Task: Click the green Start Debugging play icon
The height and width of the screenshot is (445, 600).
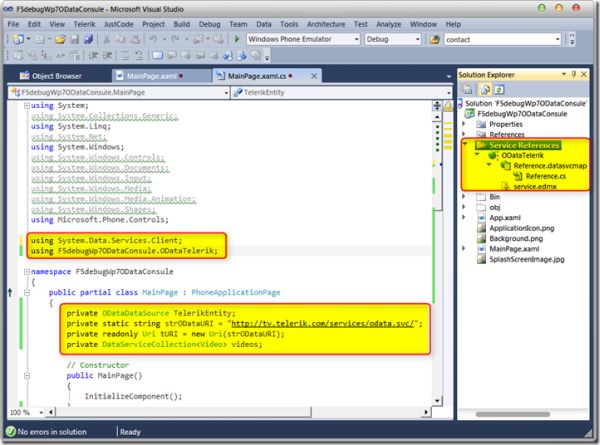Action: (x=237, y=39)
